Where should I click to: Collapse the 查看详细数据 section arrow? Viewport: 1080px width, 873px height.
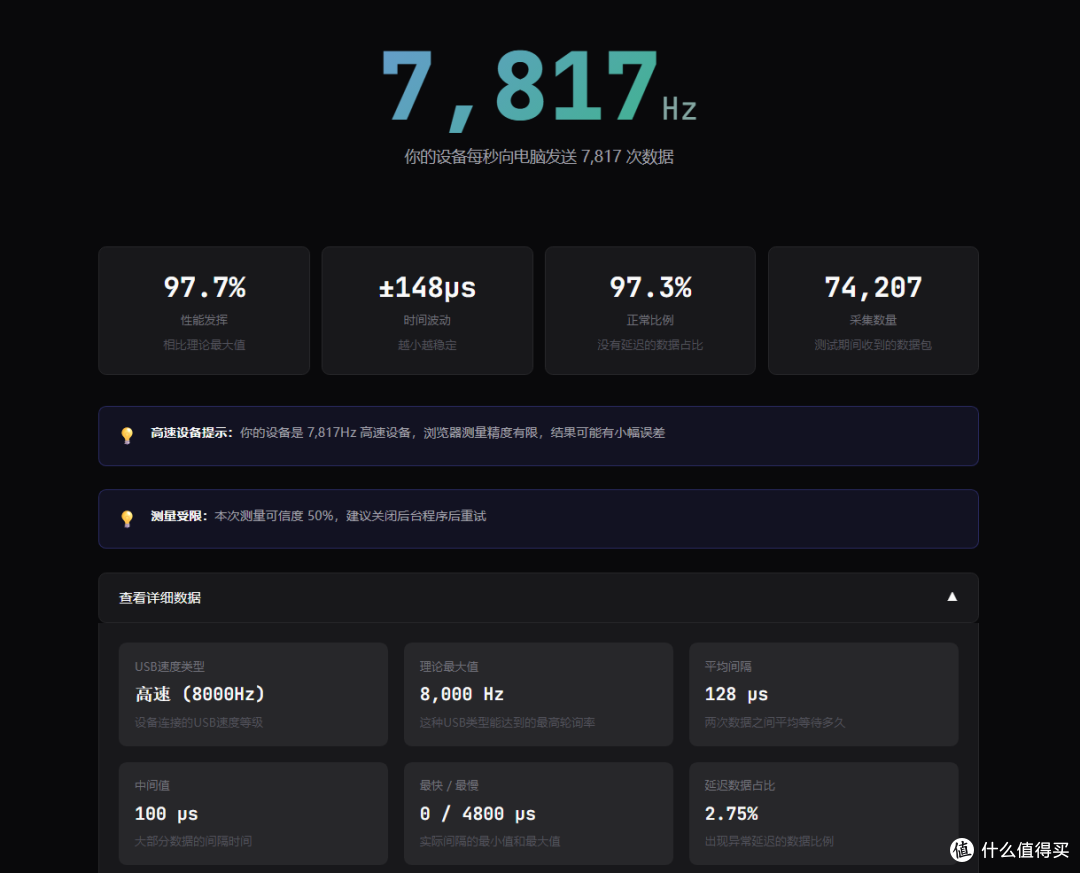(952, 597)
